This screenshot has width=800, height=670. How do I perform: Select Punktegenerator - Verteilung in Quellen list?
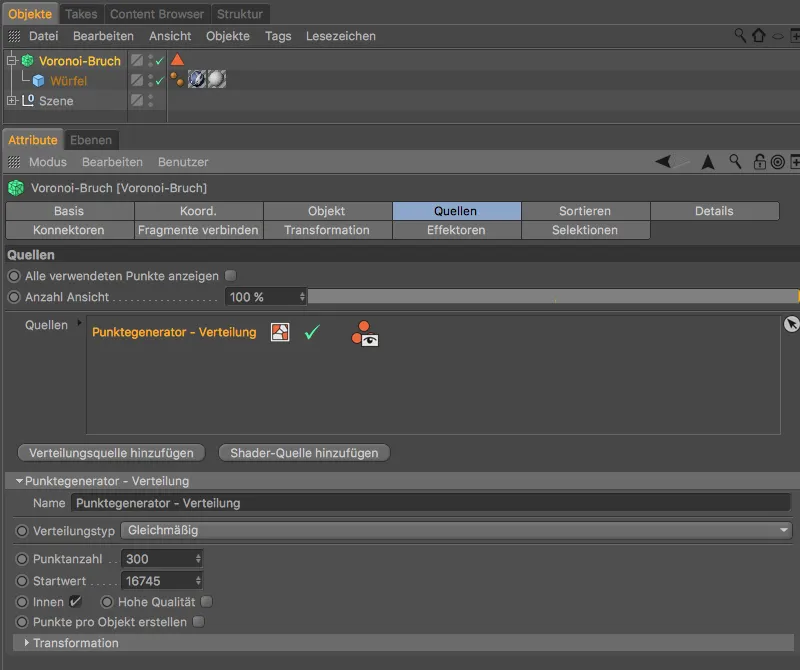click(174, 332)
